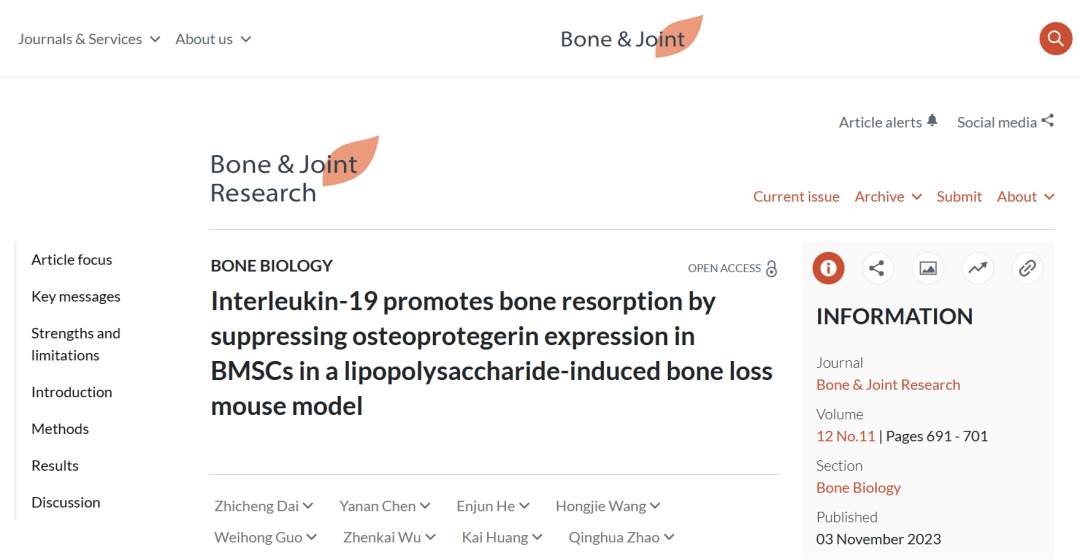Viewport: 1080px width, 559px height.
Task: Expand the About us dropdown
Action: (213, 39)
